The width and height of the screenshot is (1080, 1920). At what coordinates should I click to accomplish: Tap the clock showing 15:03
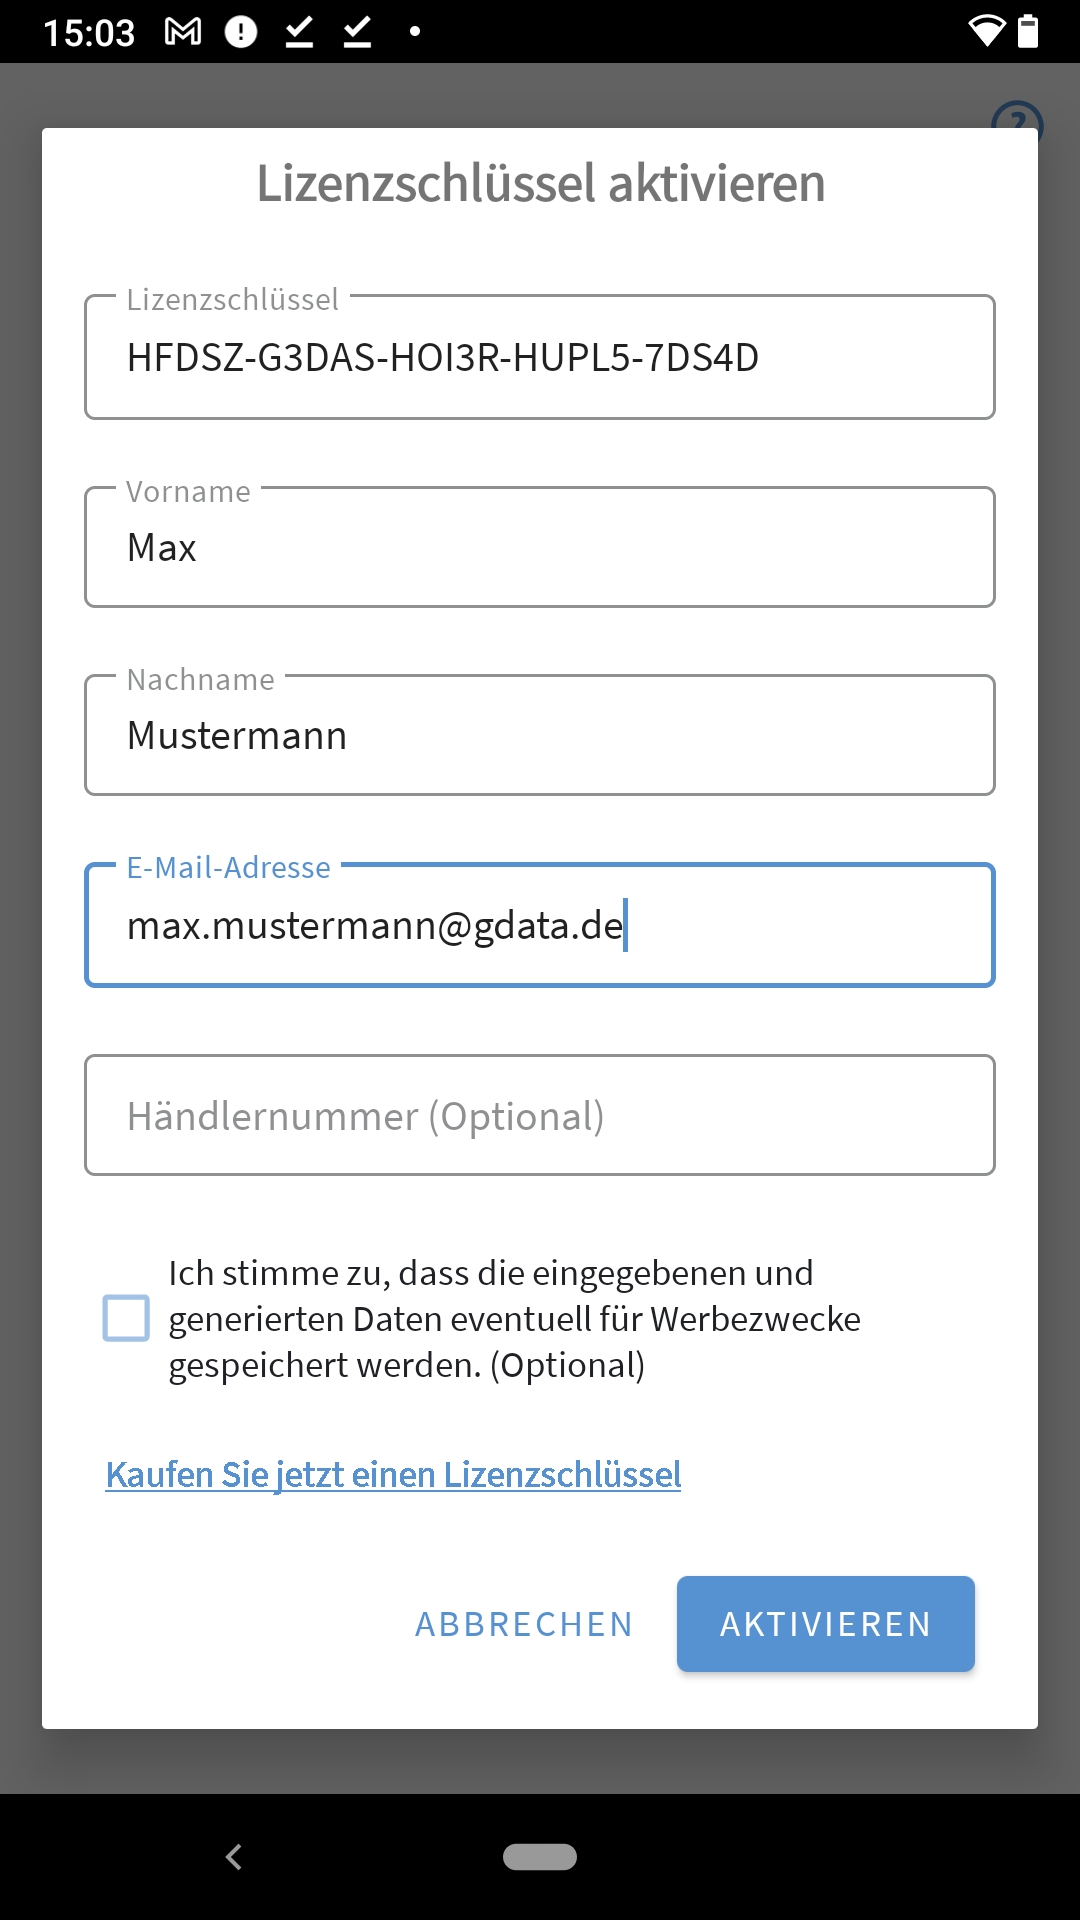point(91,32)
